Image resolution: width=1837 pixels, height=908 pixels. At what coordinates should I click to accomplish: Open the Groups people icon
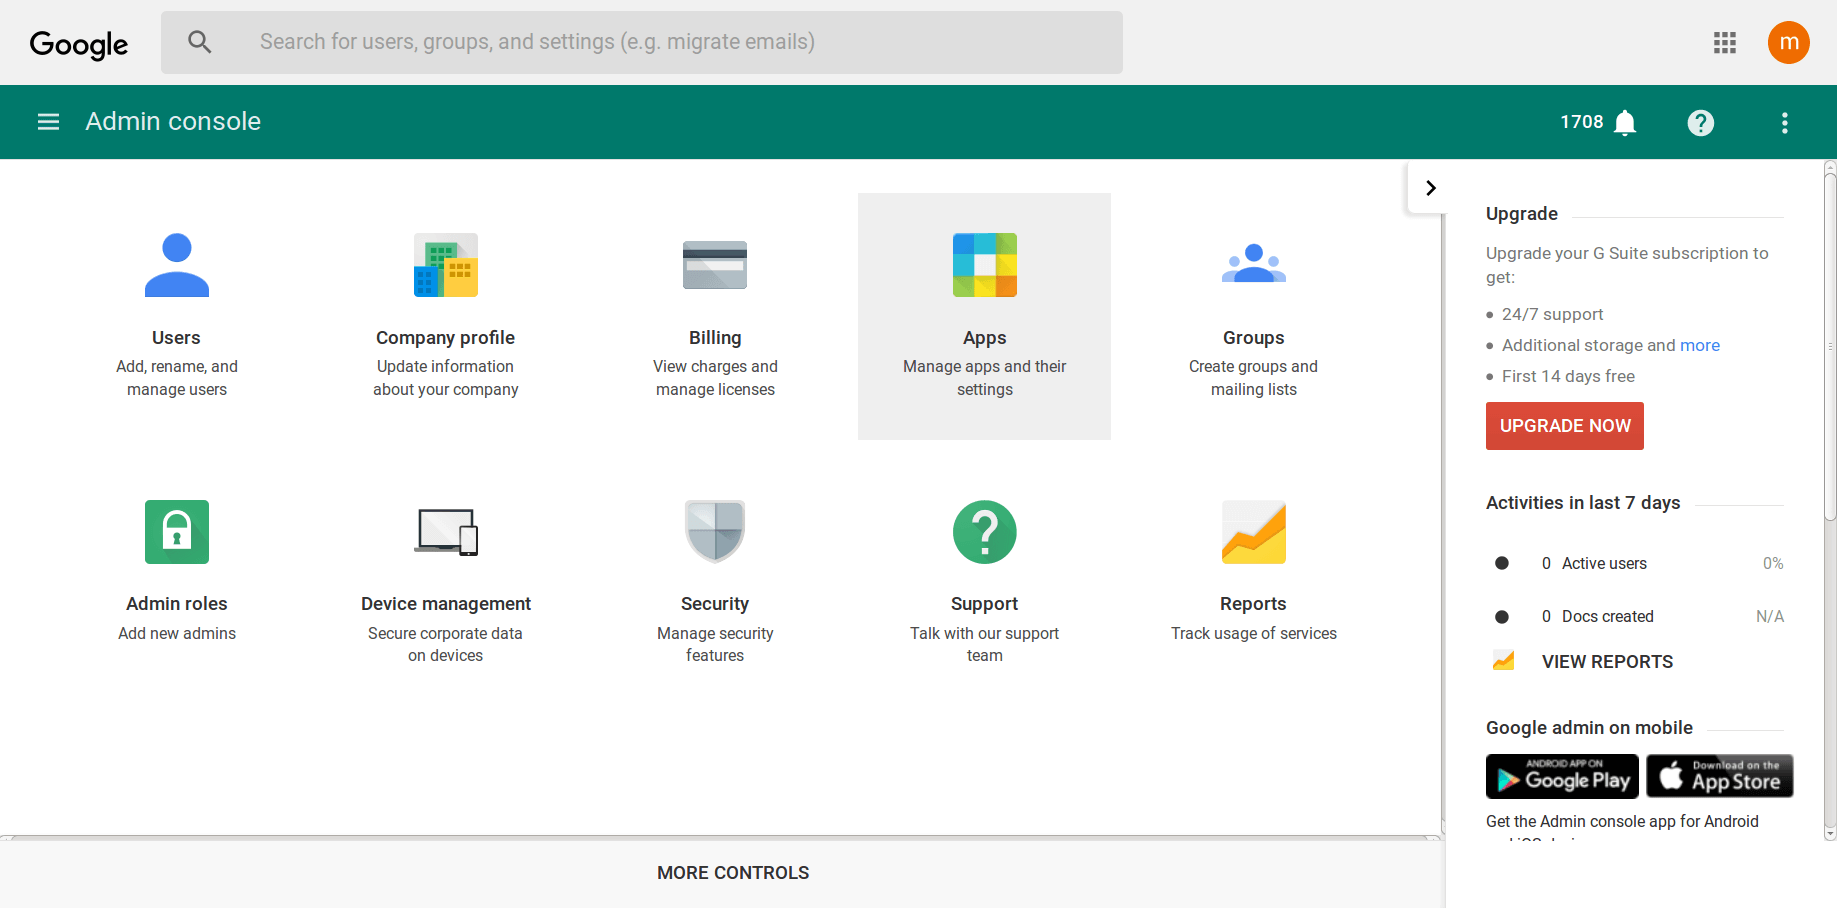click(1253, 265)
